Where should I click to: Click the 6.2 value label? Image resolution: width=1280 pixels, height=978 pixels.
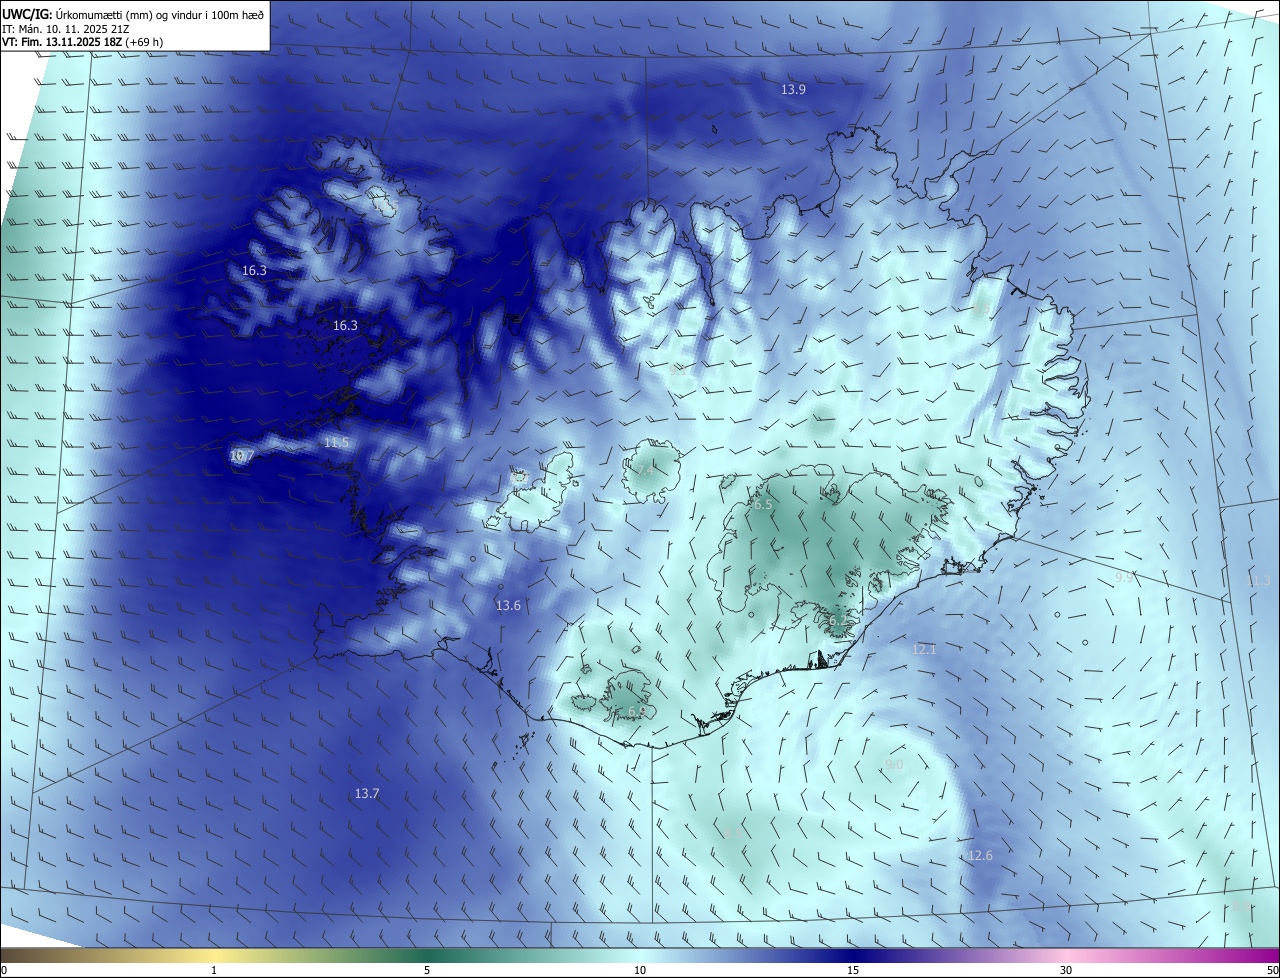tap(838, 621)
